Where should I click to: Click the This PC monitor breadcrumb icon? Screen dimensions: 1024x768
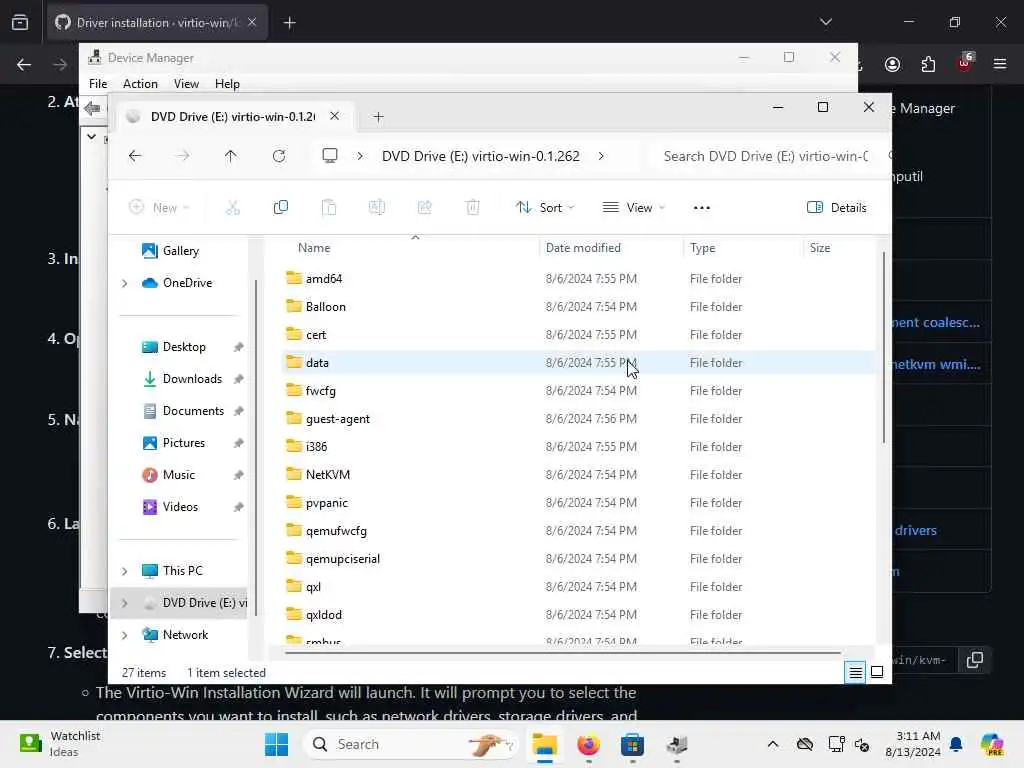coord(330,156)
